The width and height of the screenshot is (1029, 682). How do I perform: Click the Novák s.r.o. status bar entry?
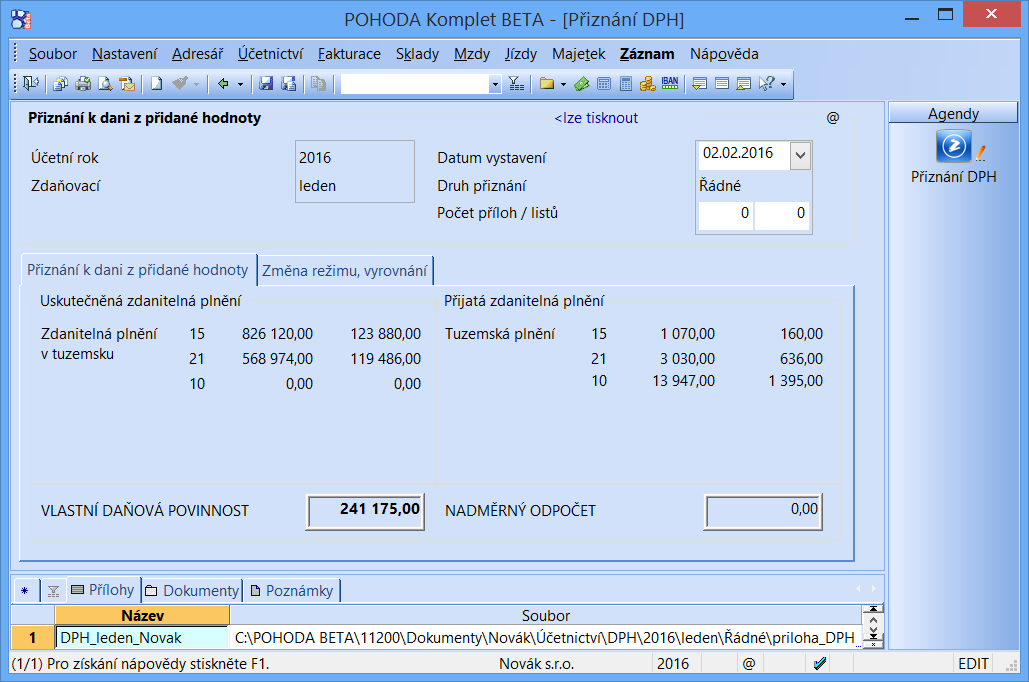[x=537, y=664]
